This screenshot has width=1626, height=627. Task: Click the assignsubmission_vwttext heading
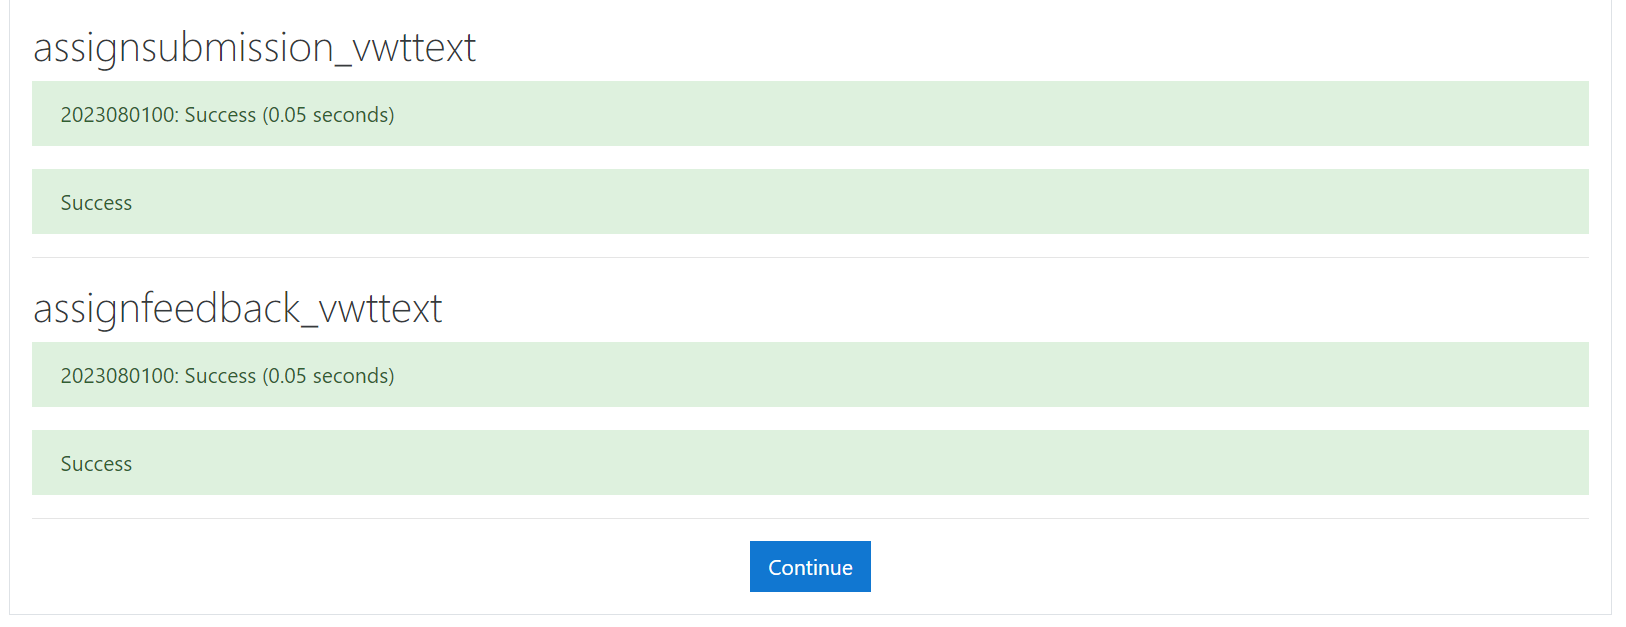254,48
